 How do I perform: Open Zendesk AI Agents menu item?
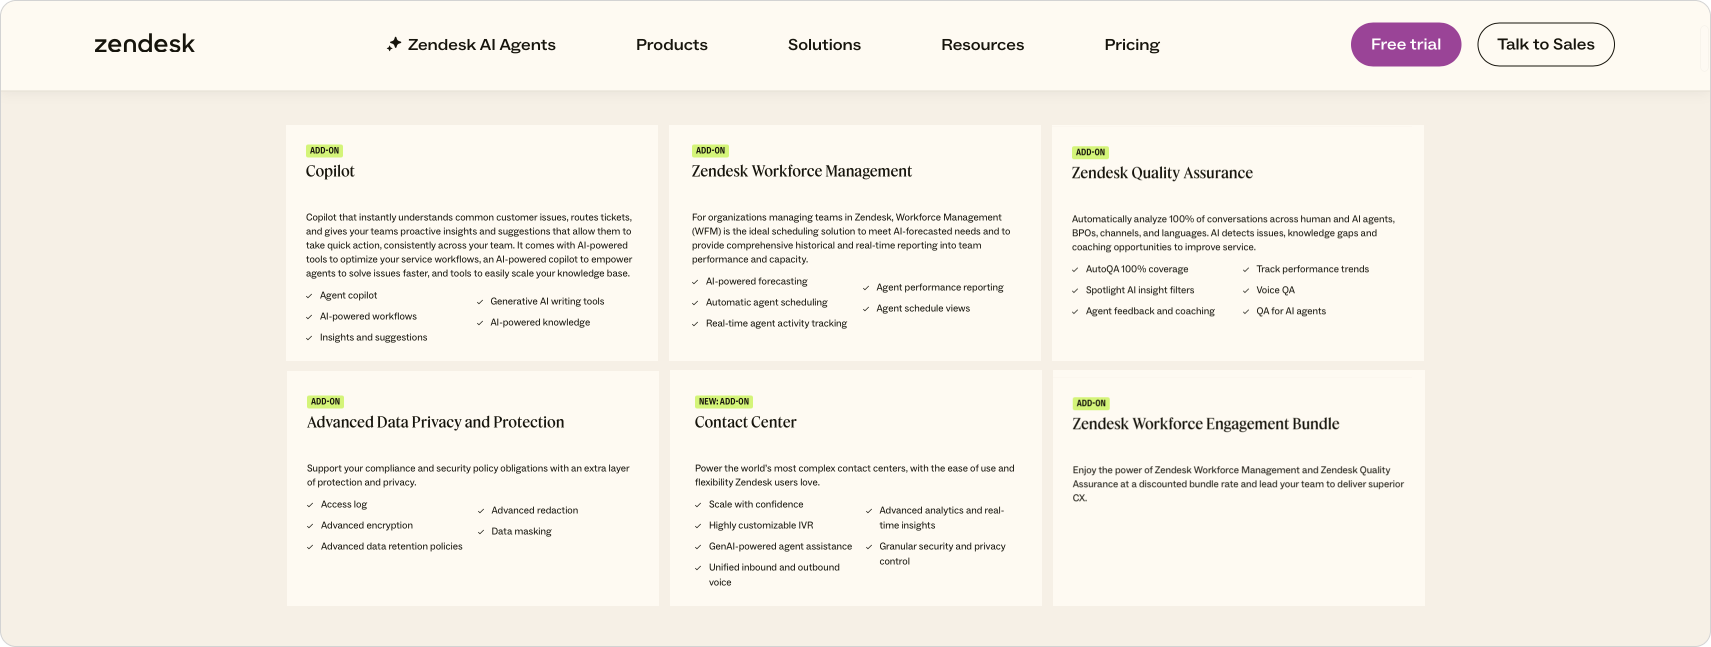tap(471, 45)
